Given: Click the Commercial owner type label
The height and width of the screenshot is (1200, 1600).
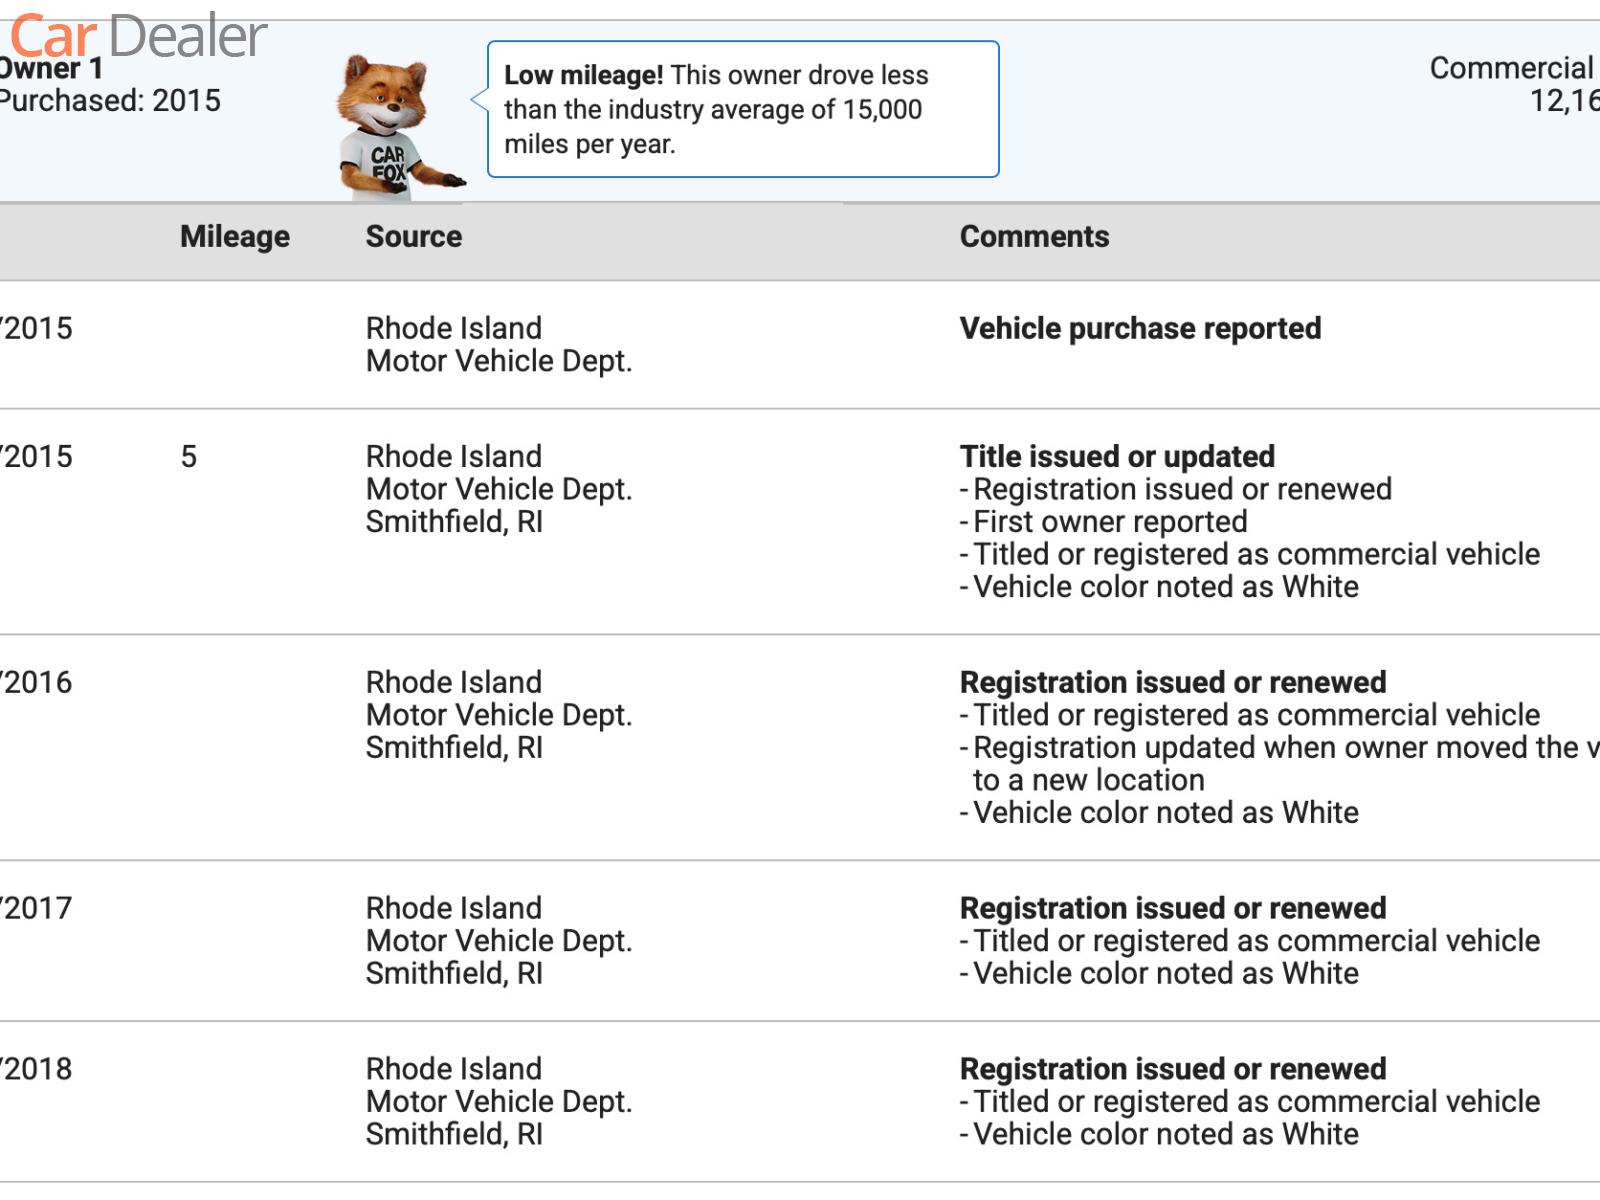Looking at the screenshot, I should coord(1511,68).
